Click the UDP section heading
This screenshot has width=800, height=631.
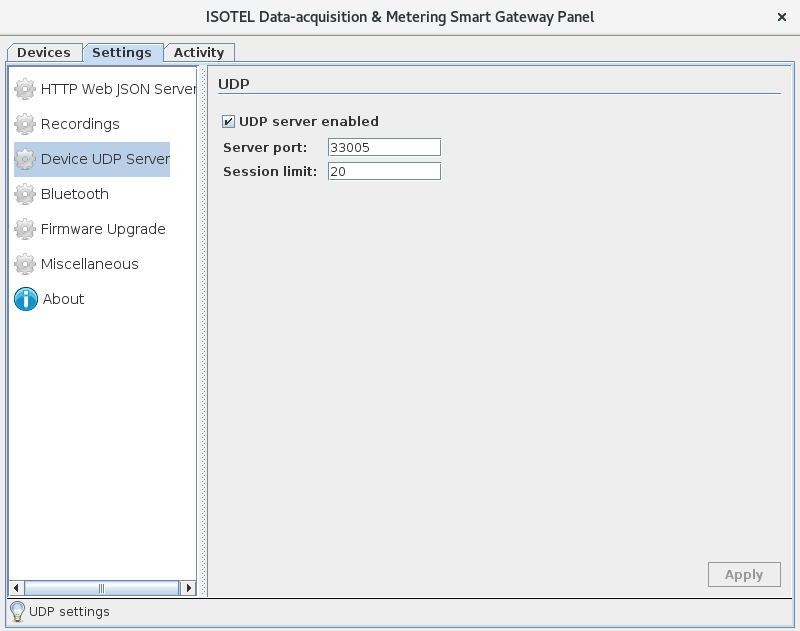pyautogui.click(x=234, y=84)
